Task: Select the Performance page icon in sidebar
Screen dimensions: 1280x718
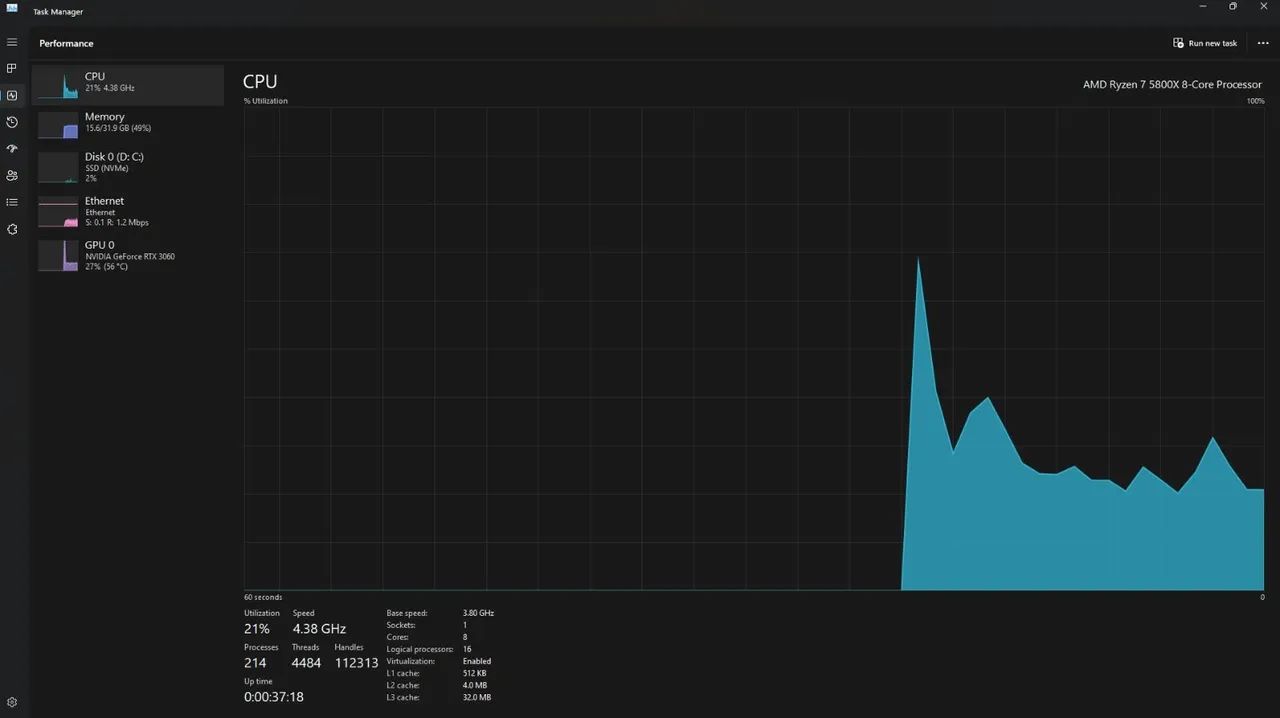Action: pyautogui.click(x=12, y=96)
